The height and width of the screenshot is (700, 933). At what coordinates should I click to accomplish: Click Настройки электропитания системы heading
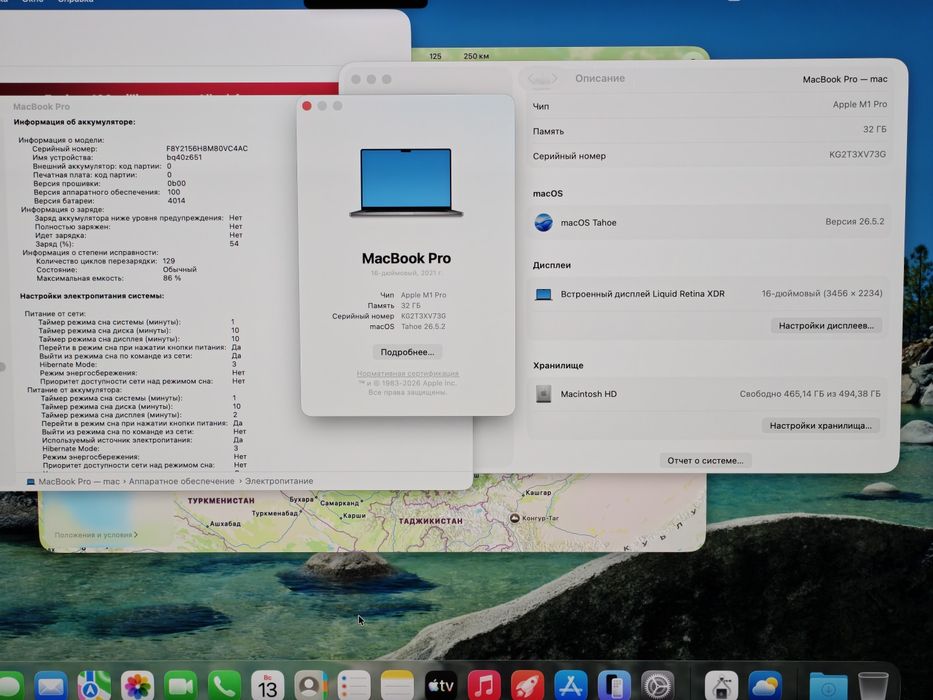(x=92, y=296)
